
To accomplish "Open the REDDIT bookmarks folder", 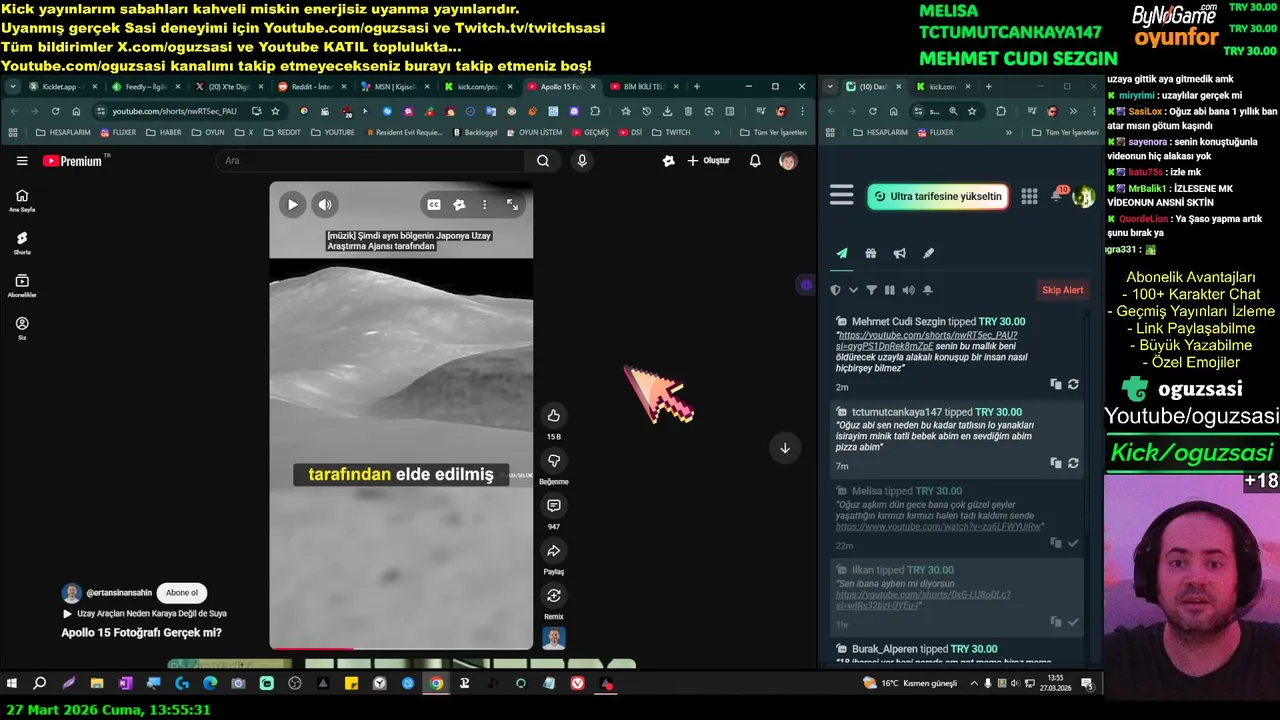I will 281,132.
